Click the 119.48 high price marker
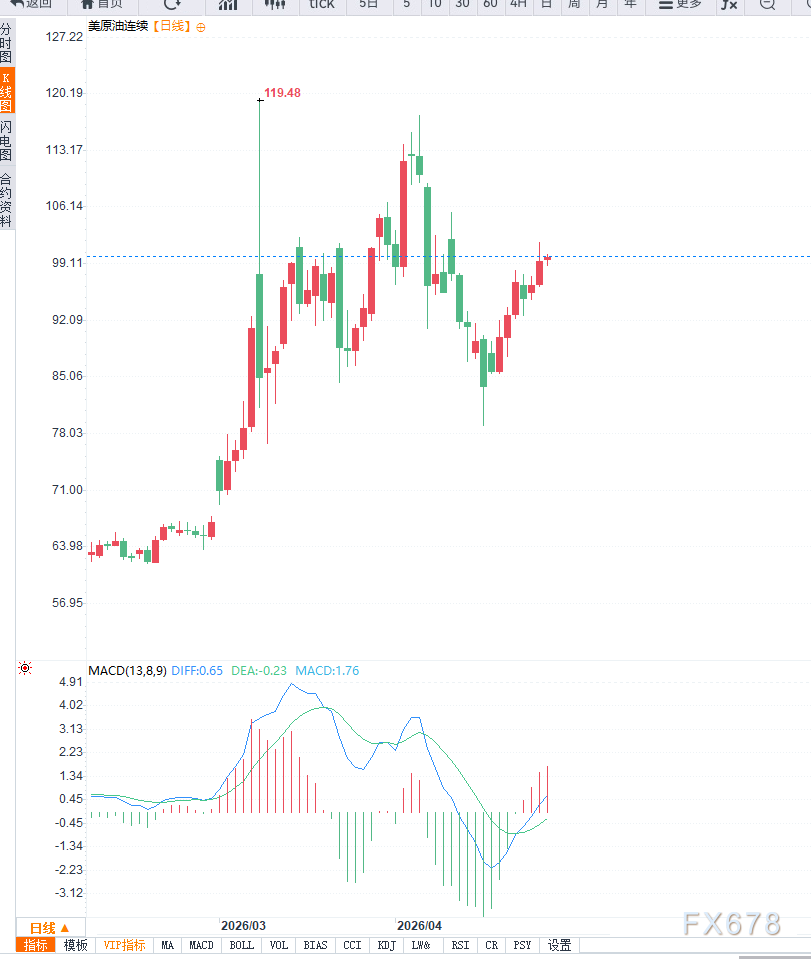 pos(282,93)
